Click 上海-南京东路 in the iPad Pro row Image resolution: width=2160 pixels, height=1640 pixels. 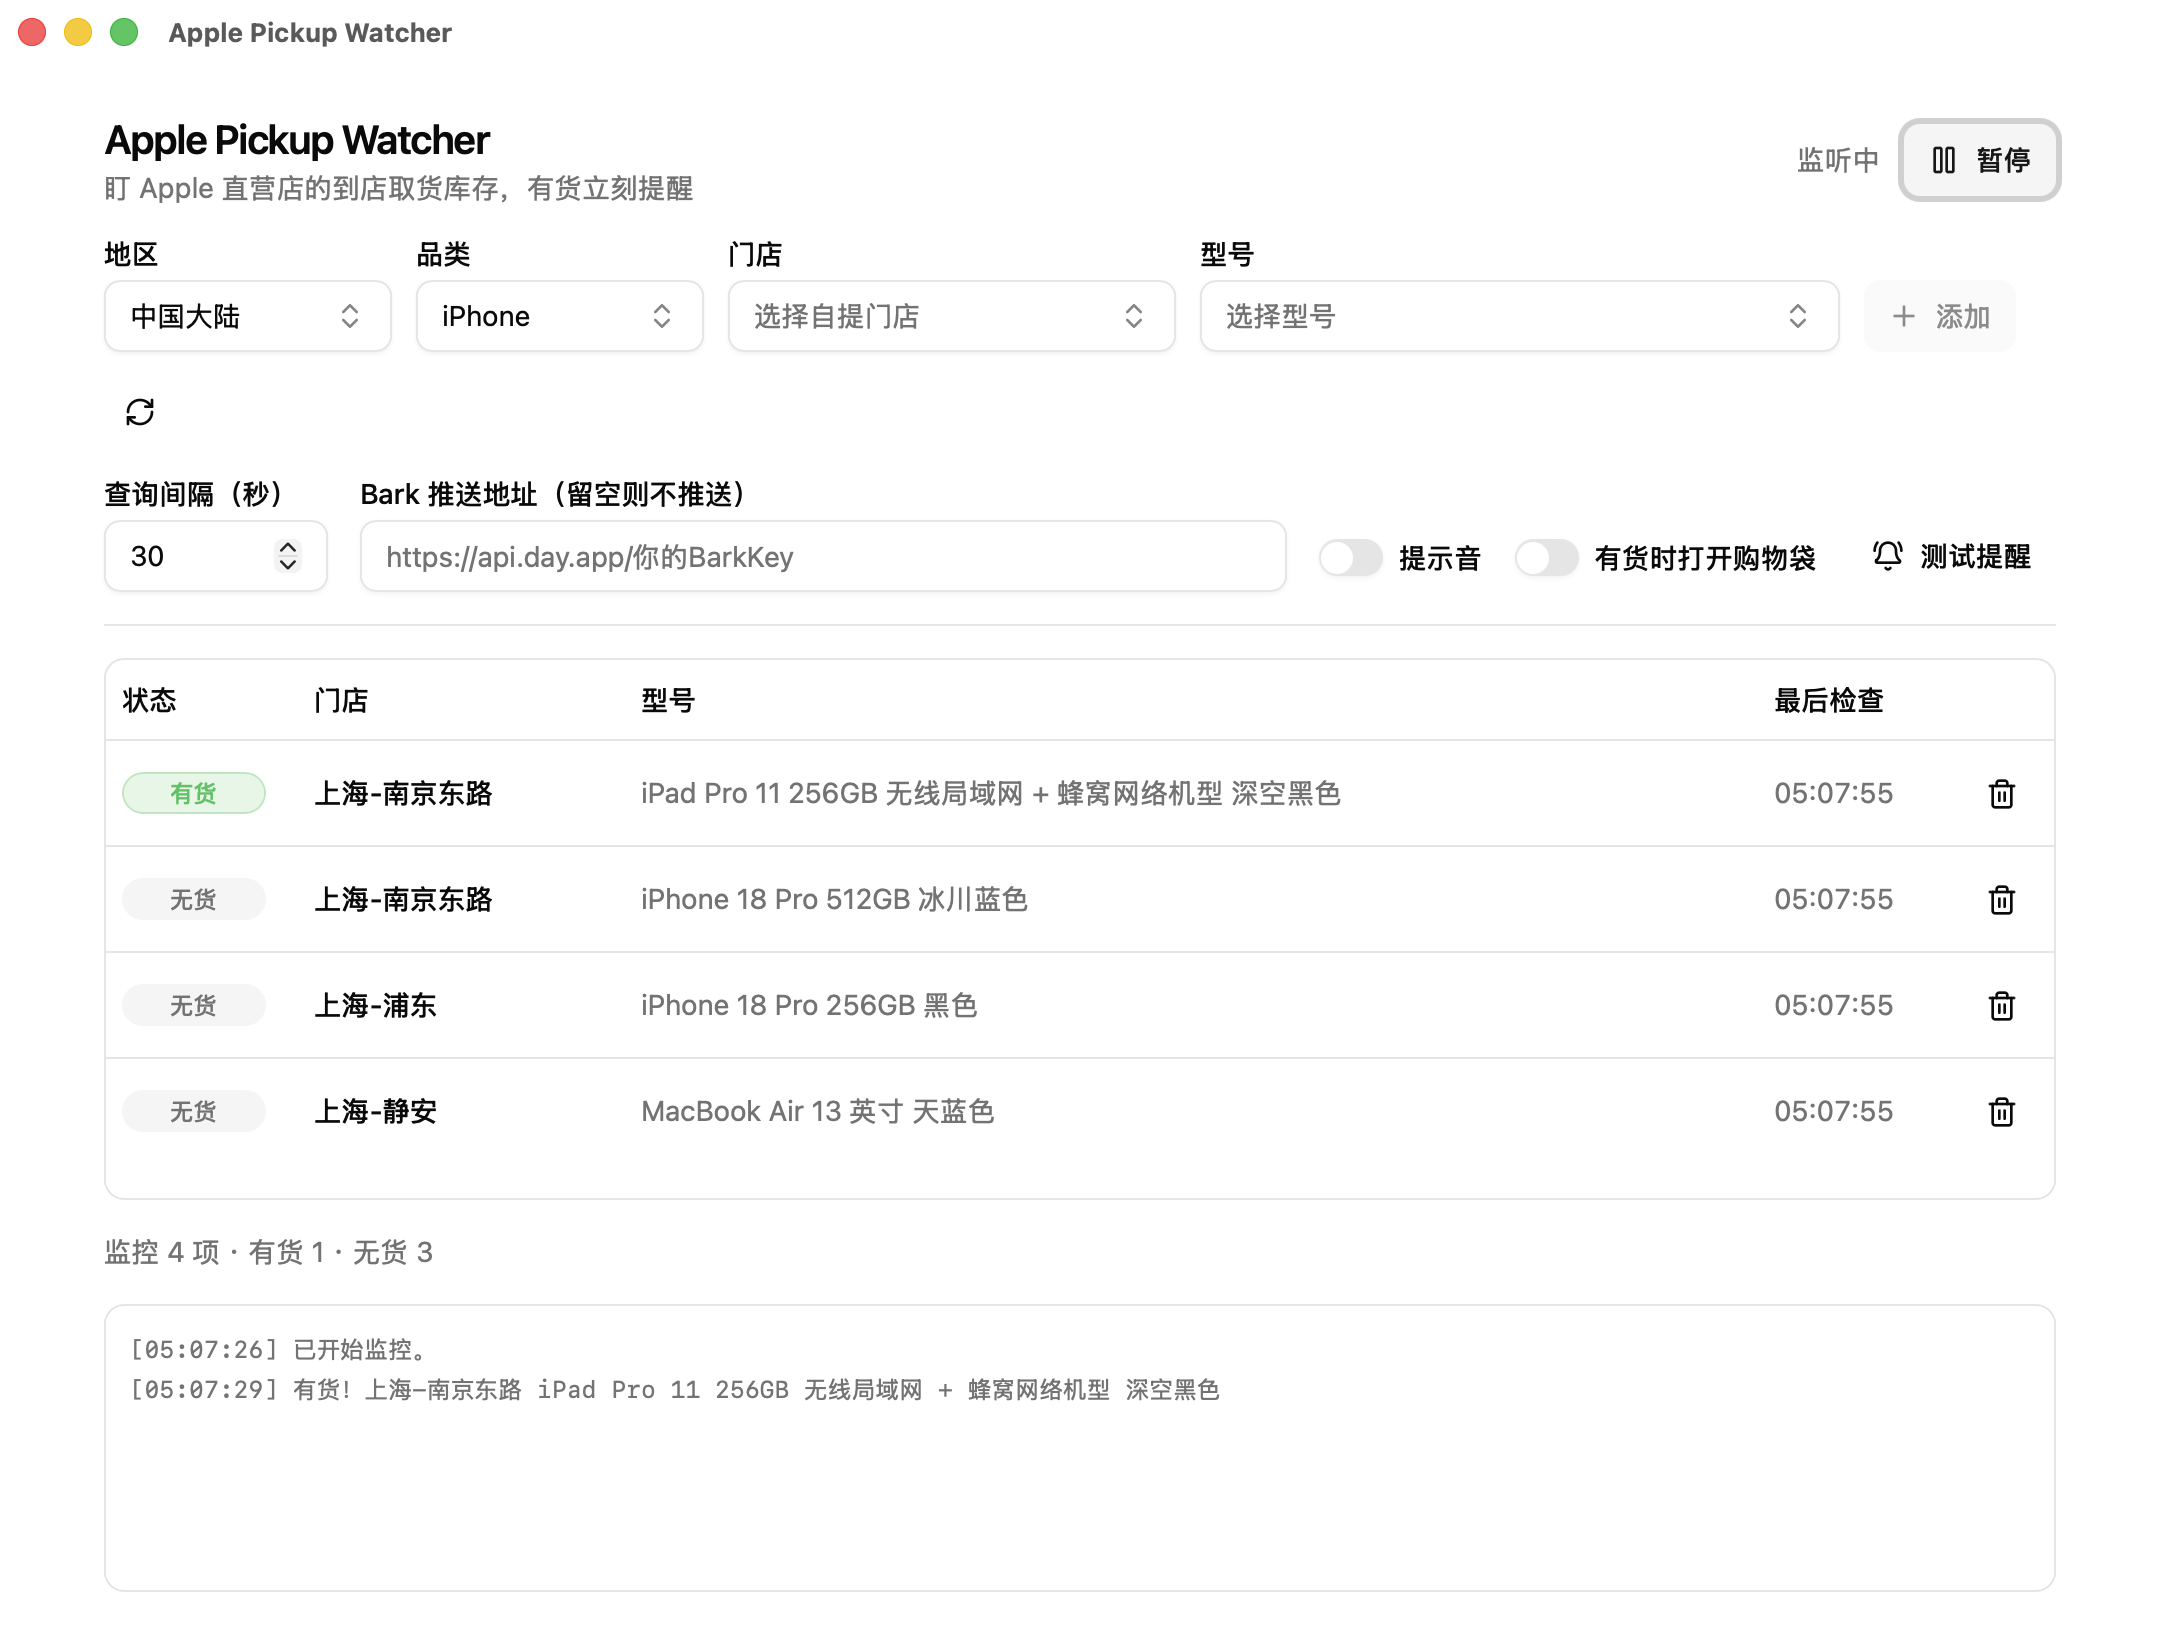(x=403, y=794)
